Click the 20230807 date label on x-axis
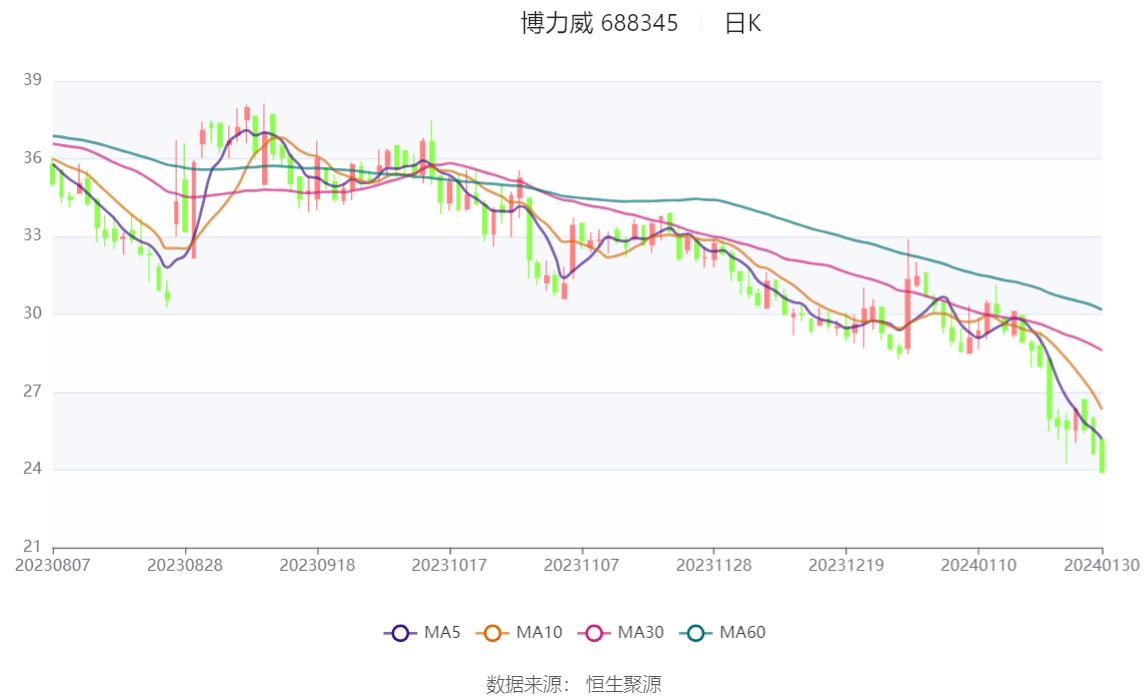The height and width of the screenshot is (699, 1148). 53,565
